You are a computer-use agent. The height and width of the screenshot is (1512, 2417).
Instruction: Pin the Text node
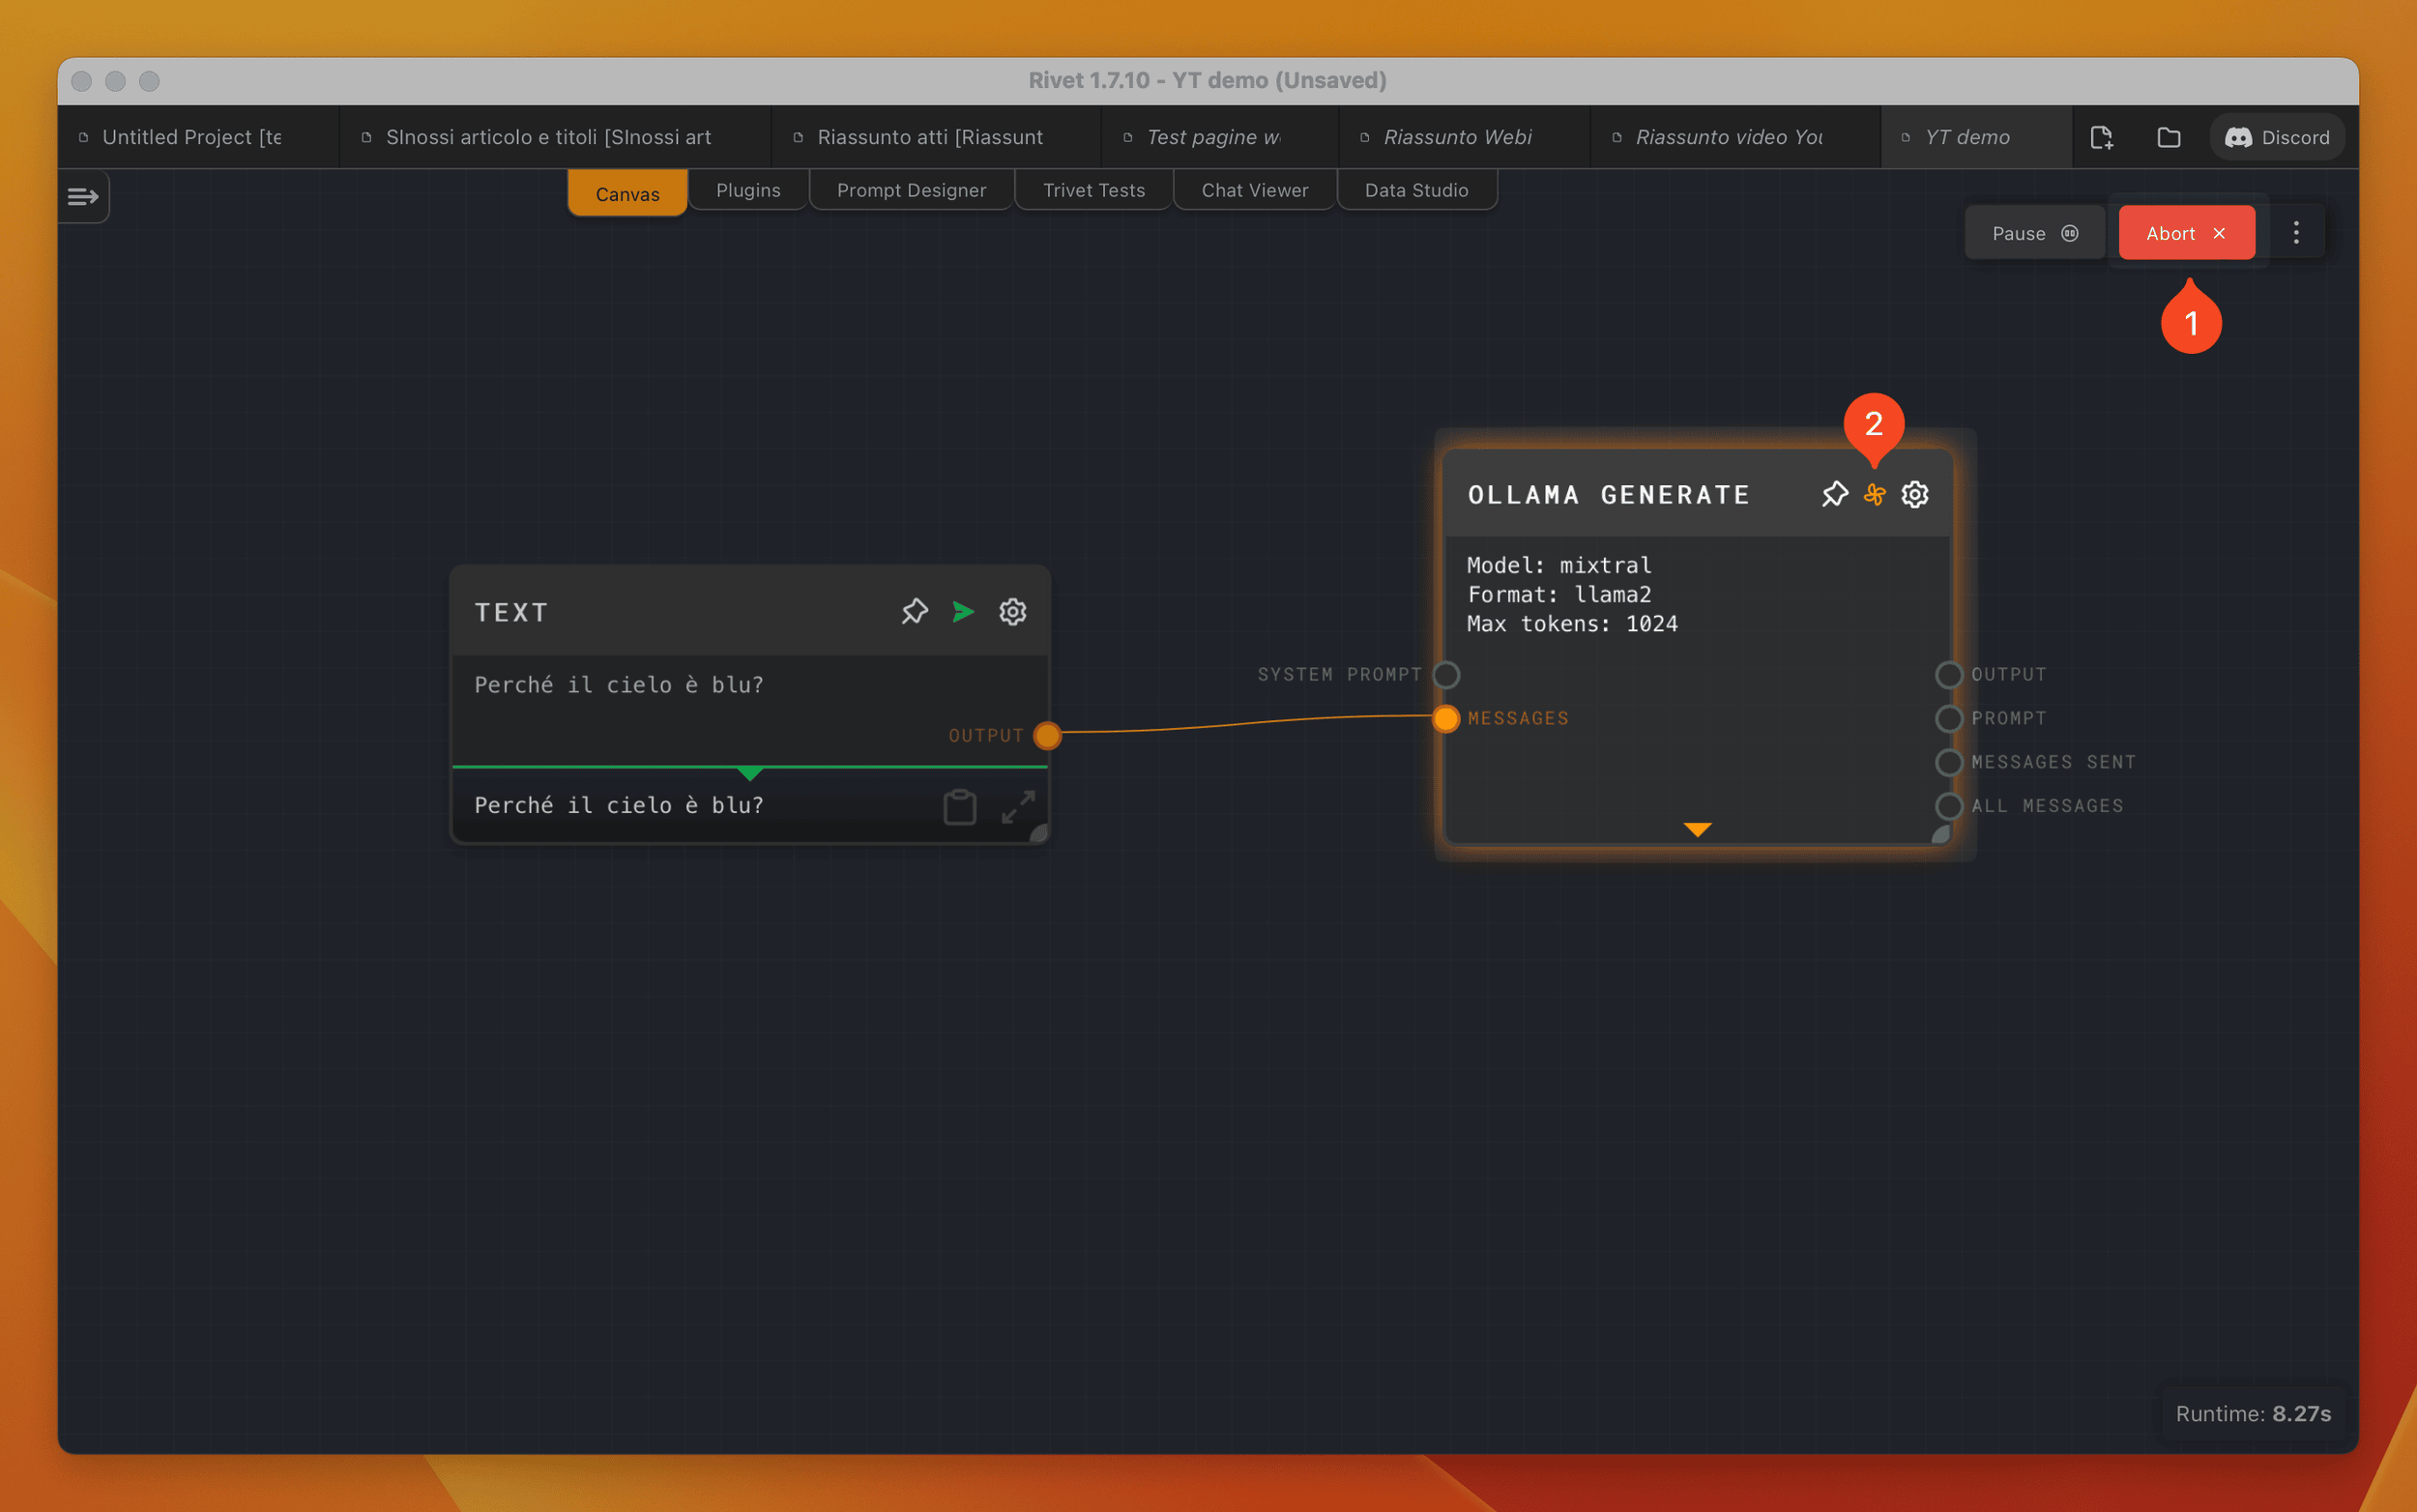click(914, 611)
